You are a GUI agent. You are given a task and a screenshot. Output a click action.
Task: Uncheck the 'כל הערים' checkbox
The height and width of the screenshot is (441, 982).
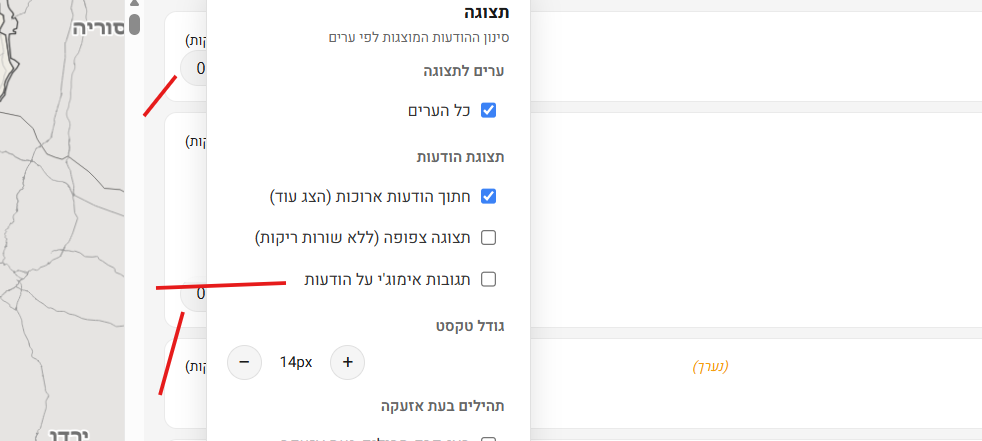tap(489, 110)
